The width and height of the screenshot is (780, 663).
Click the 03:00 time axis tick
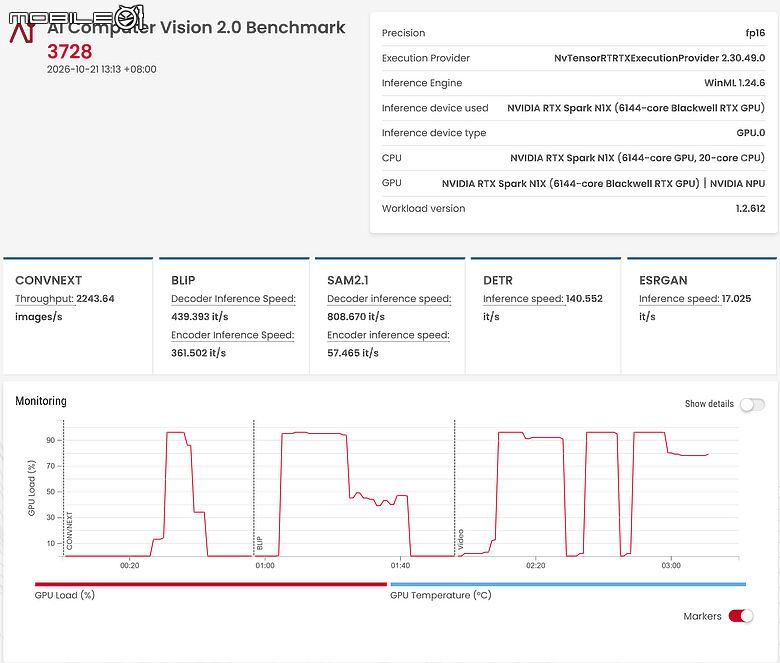[671, 566]
